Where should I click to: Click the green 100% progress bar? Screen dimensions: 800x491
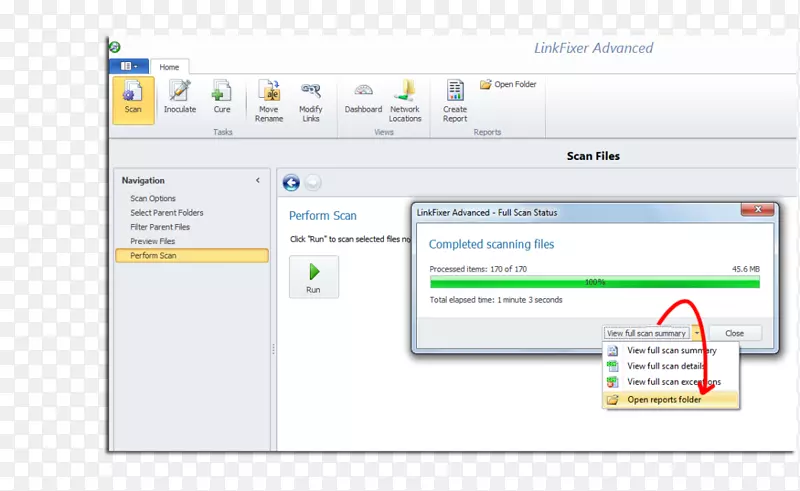coord(595,282)
